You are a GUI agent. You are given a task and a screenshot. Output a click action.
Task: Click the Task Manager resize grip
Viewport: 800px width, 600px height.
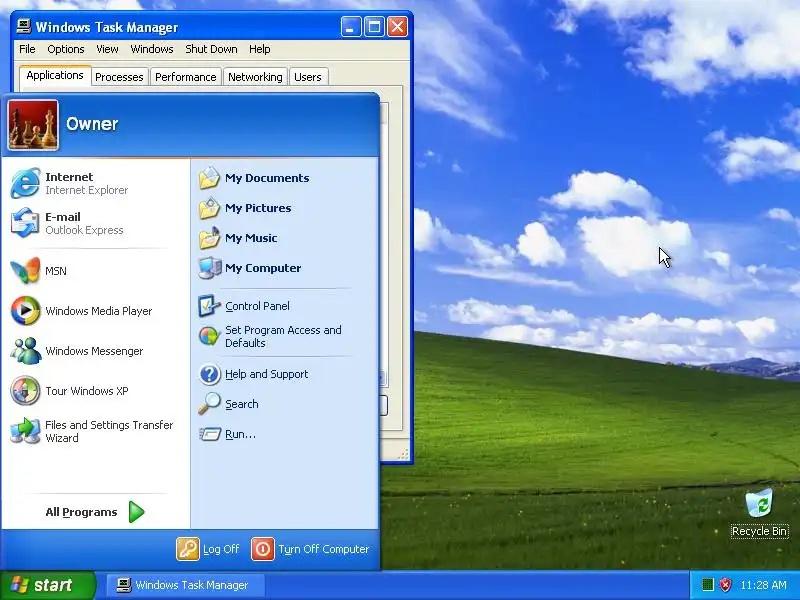tap(404, 454)
